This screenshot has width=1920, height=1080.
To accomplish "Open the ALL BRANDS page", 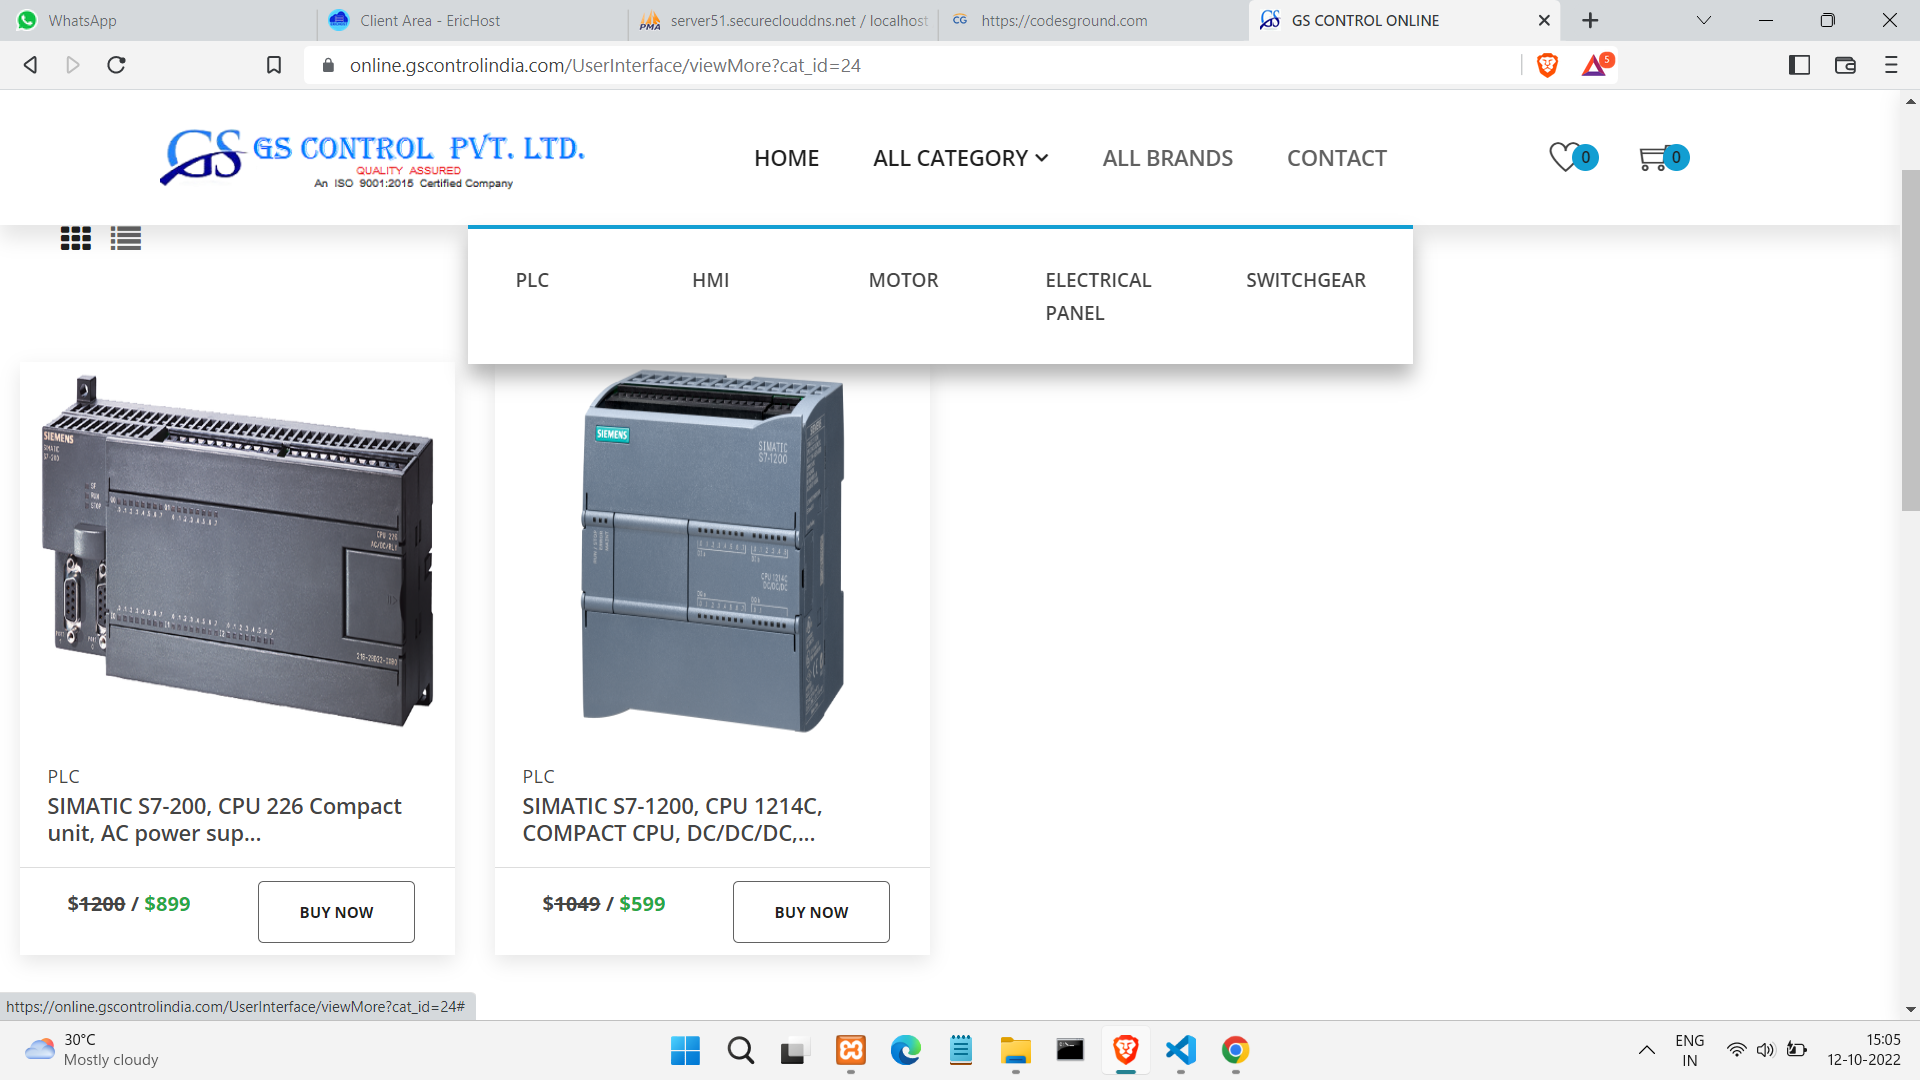I will pos(1167,158).
